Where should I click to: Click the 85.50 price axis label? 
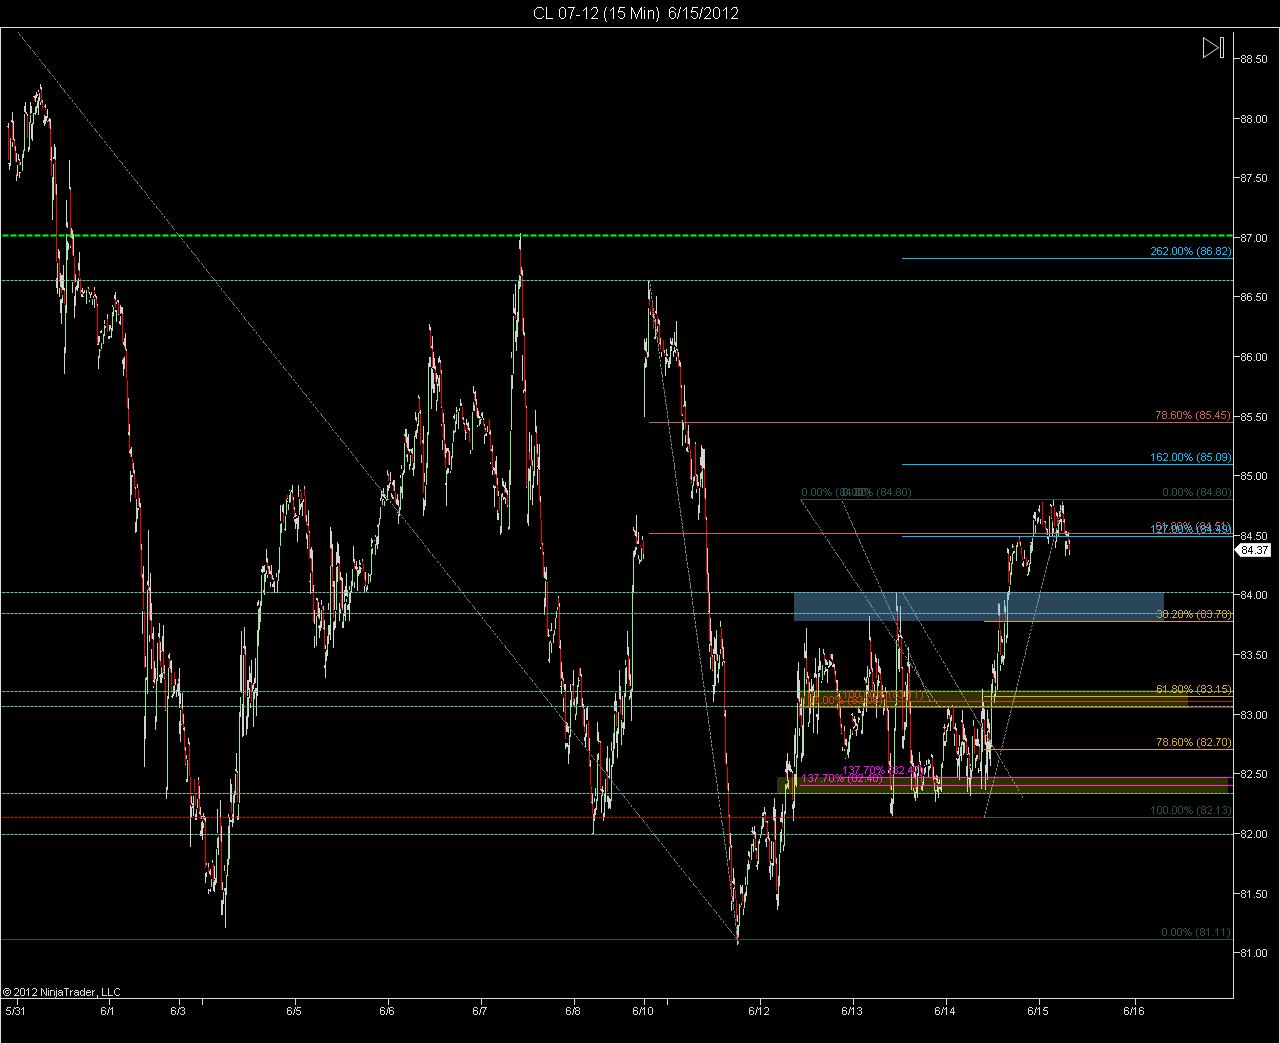[1254, 416]
